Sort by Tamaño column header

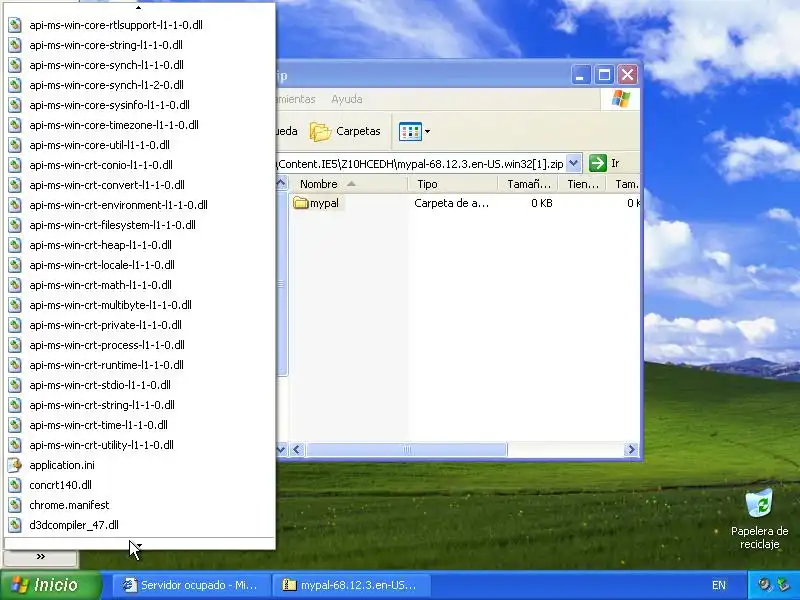point(528,184)
